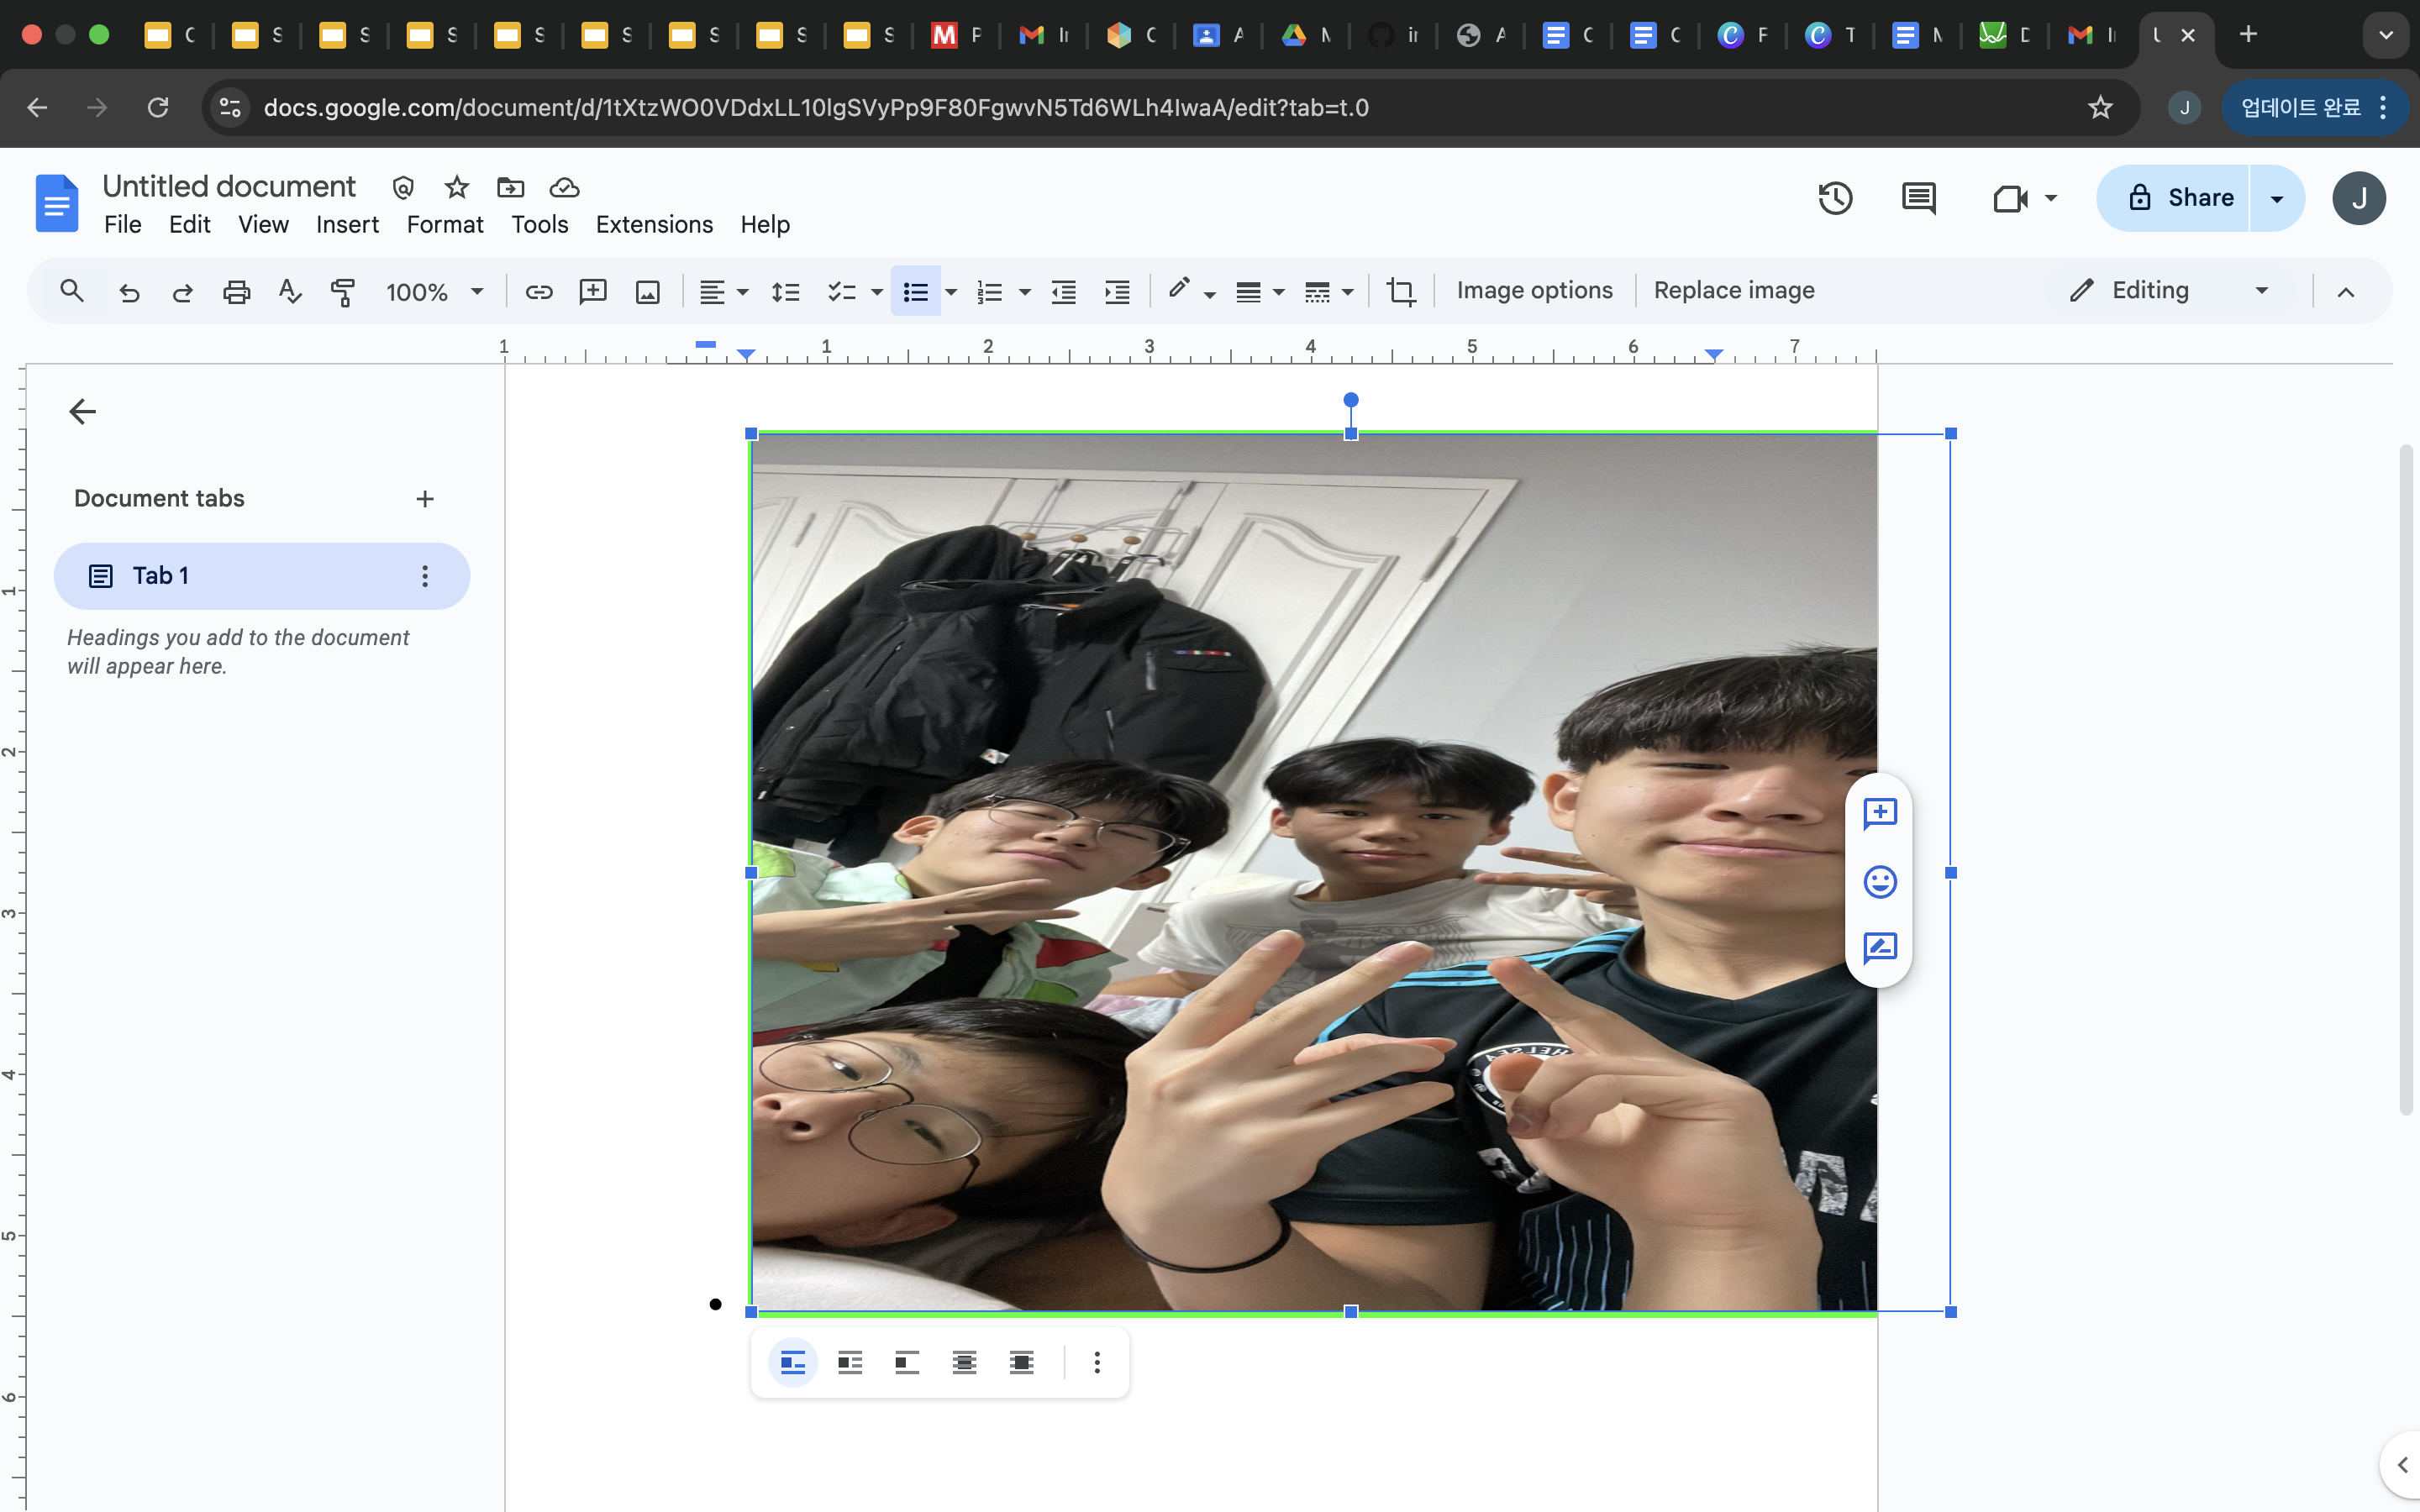Open the version history clock icon
Viewport: 2420px width, 1512px height.
click(x=1835, y=198)
